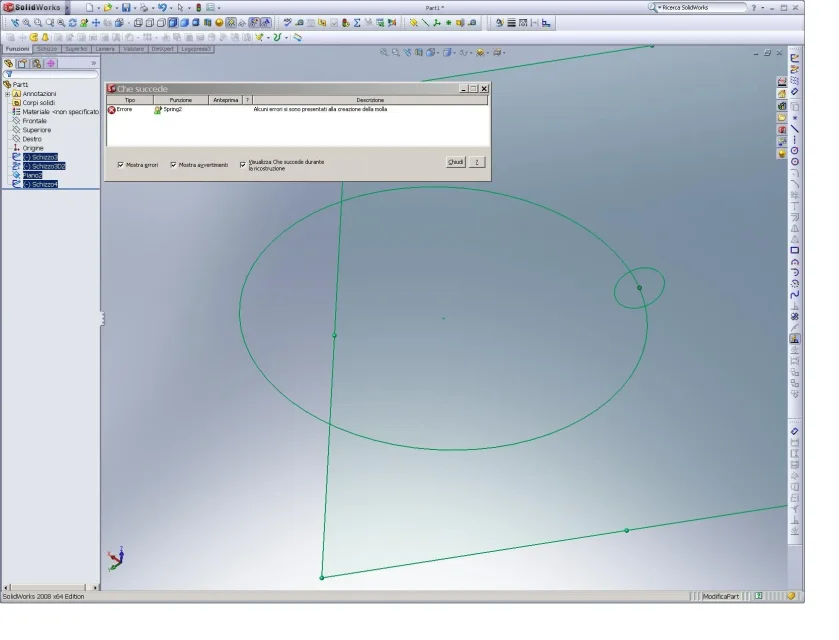Viewport: 839px width, 640px height.
Task: Click the Zoom to area heads-up icon
Action: point(395,52)
